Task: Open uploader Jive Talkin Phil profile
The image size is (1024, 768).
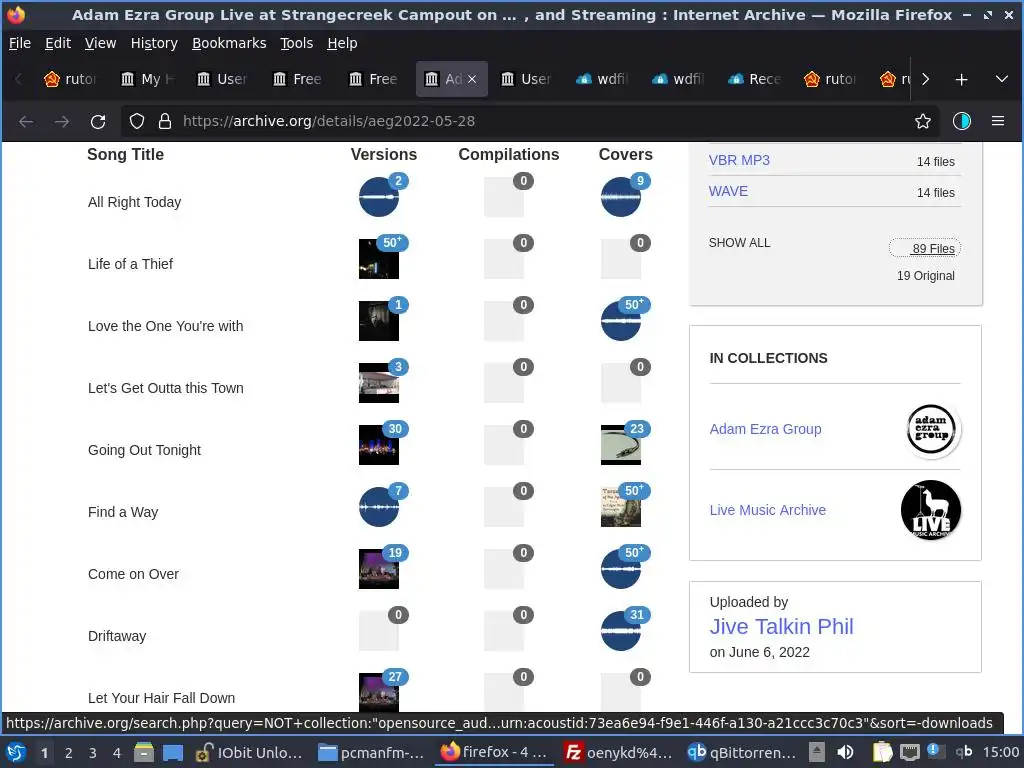Action: pos(781,626)
